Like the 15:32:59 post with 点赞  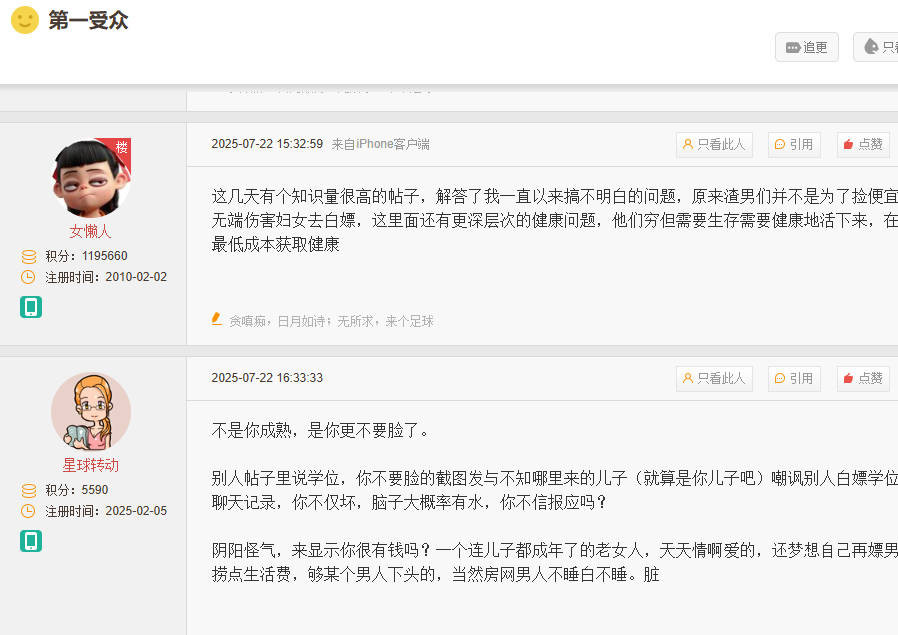[863, 144]
